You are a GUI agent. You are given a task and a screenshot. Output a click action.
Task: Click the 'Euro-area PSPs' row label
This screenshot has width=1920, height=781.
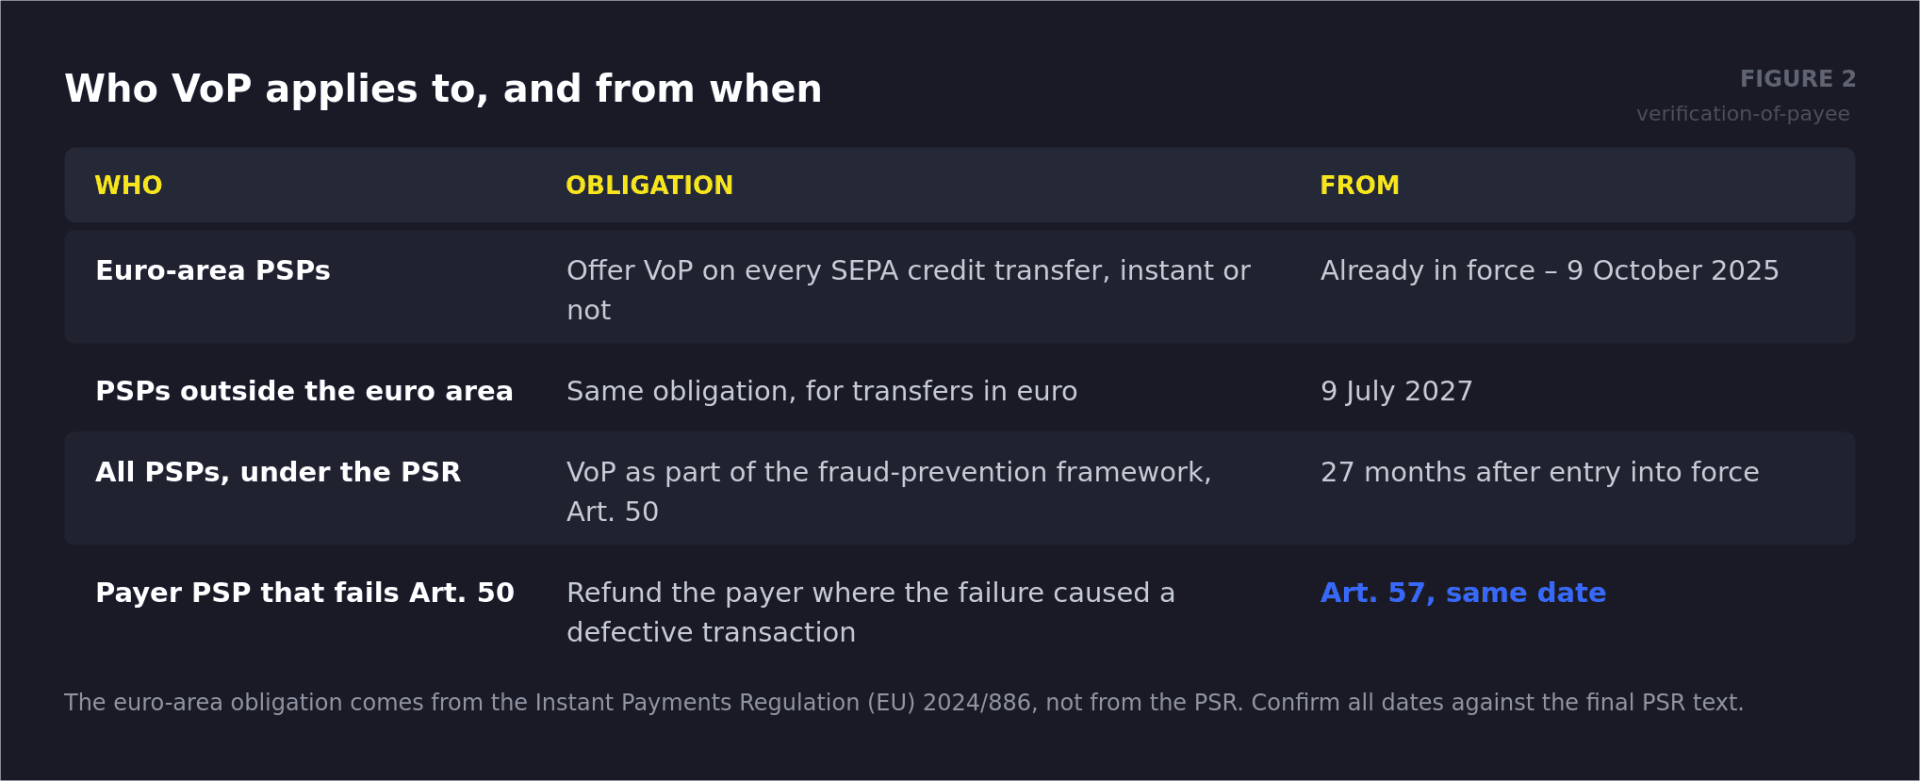[x=213, y=271]
